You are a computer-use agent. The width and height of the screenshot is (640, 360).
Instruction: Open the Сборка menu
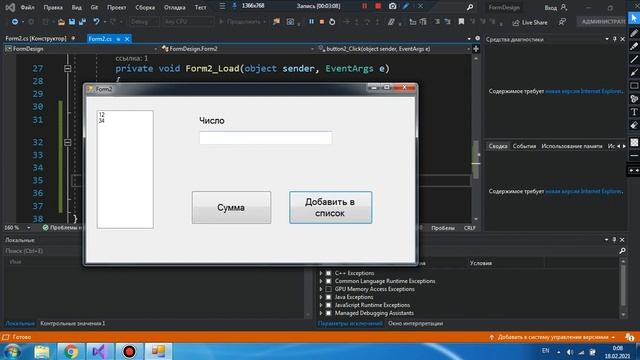[x=145, y=7]
